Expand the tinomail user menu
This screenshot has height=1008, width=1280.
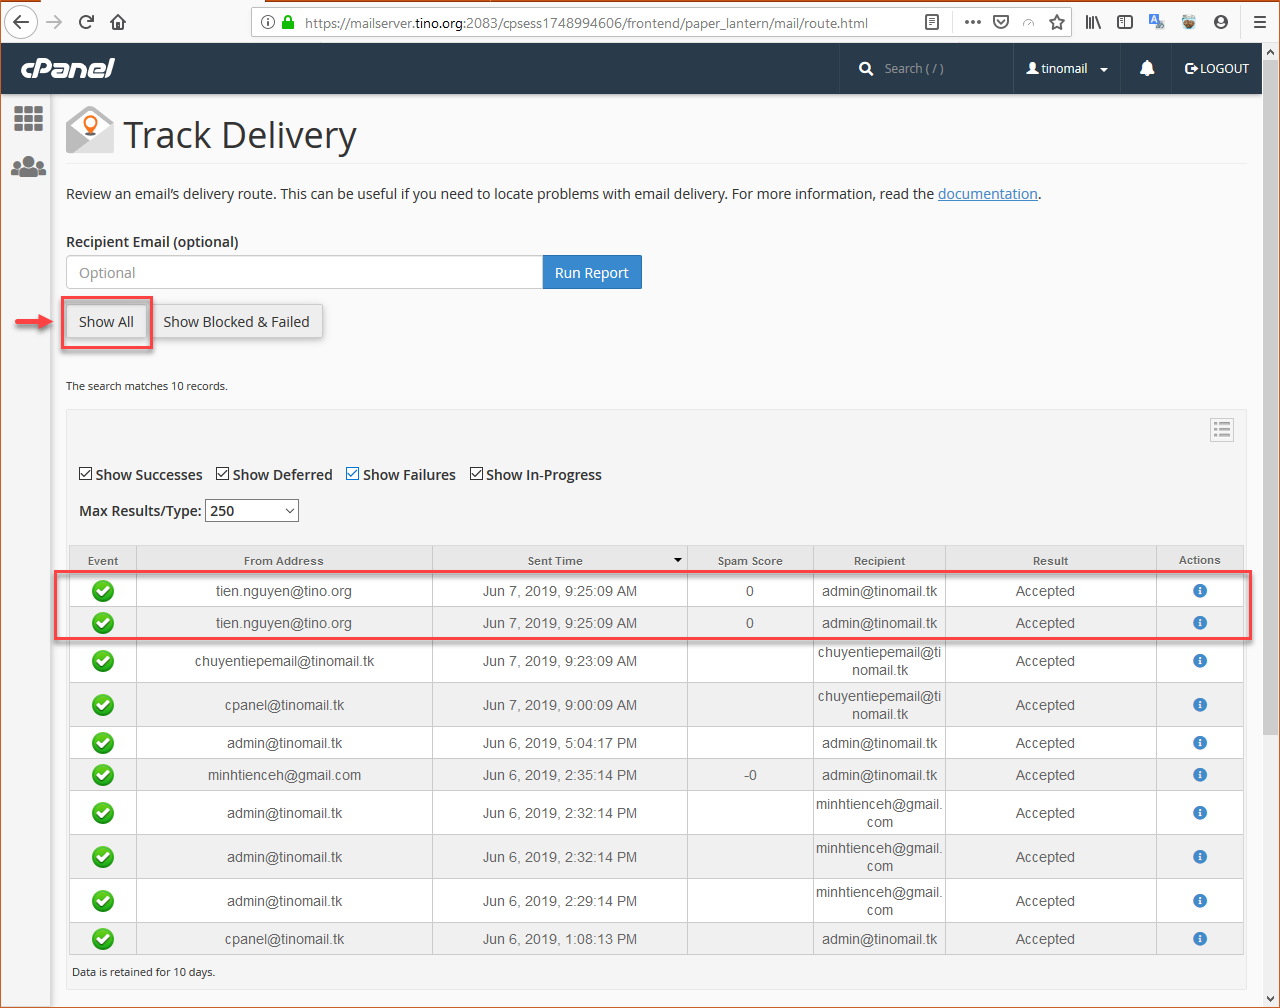coord(1067,69)
